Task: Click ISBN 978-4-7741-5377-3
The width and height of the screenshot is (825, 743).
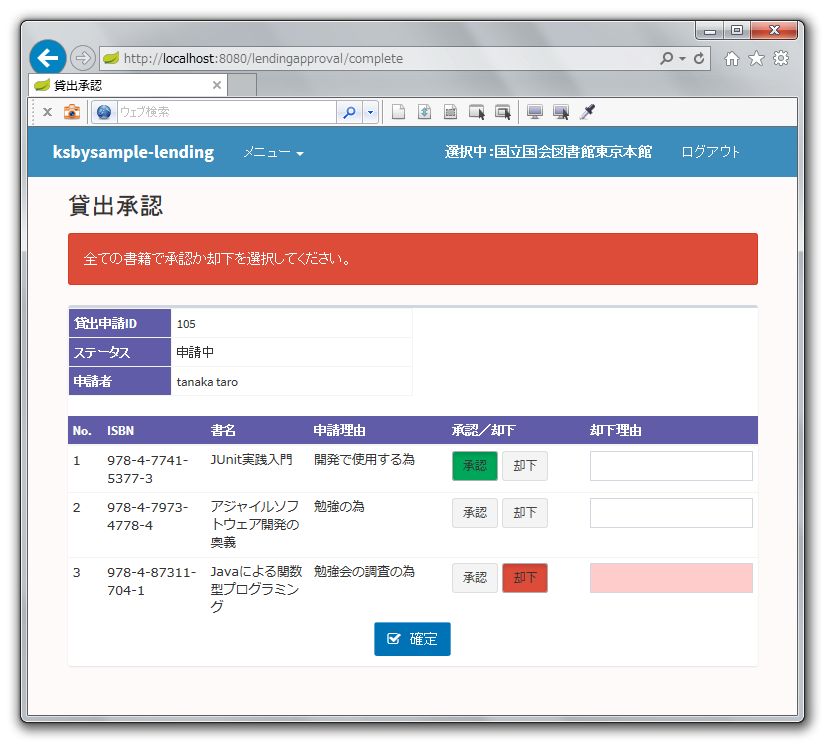Action: (x=147, y=469)
